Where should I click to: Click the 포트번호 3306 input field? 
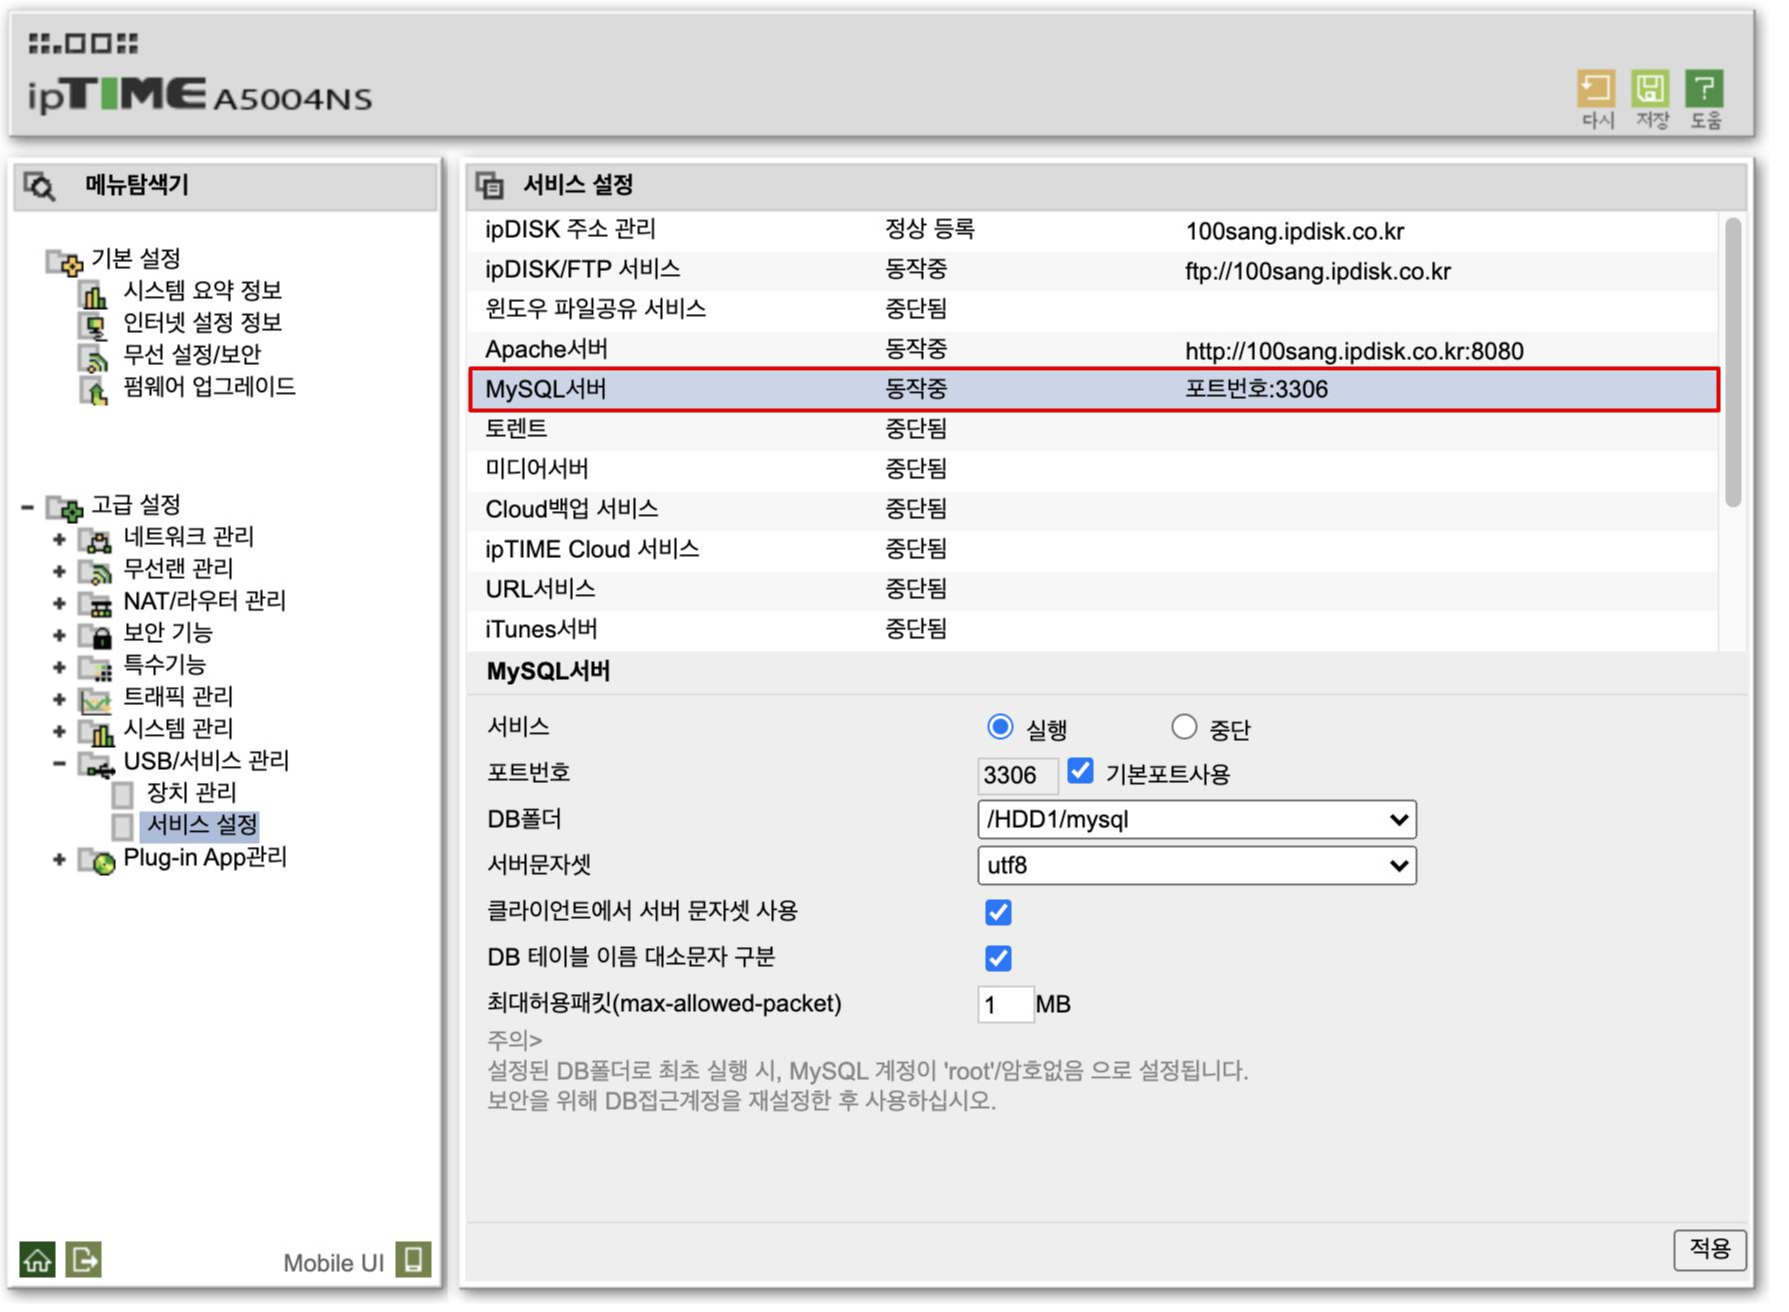pyautogui.click(x=1017, y=775)
